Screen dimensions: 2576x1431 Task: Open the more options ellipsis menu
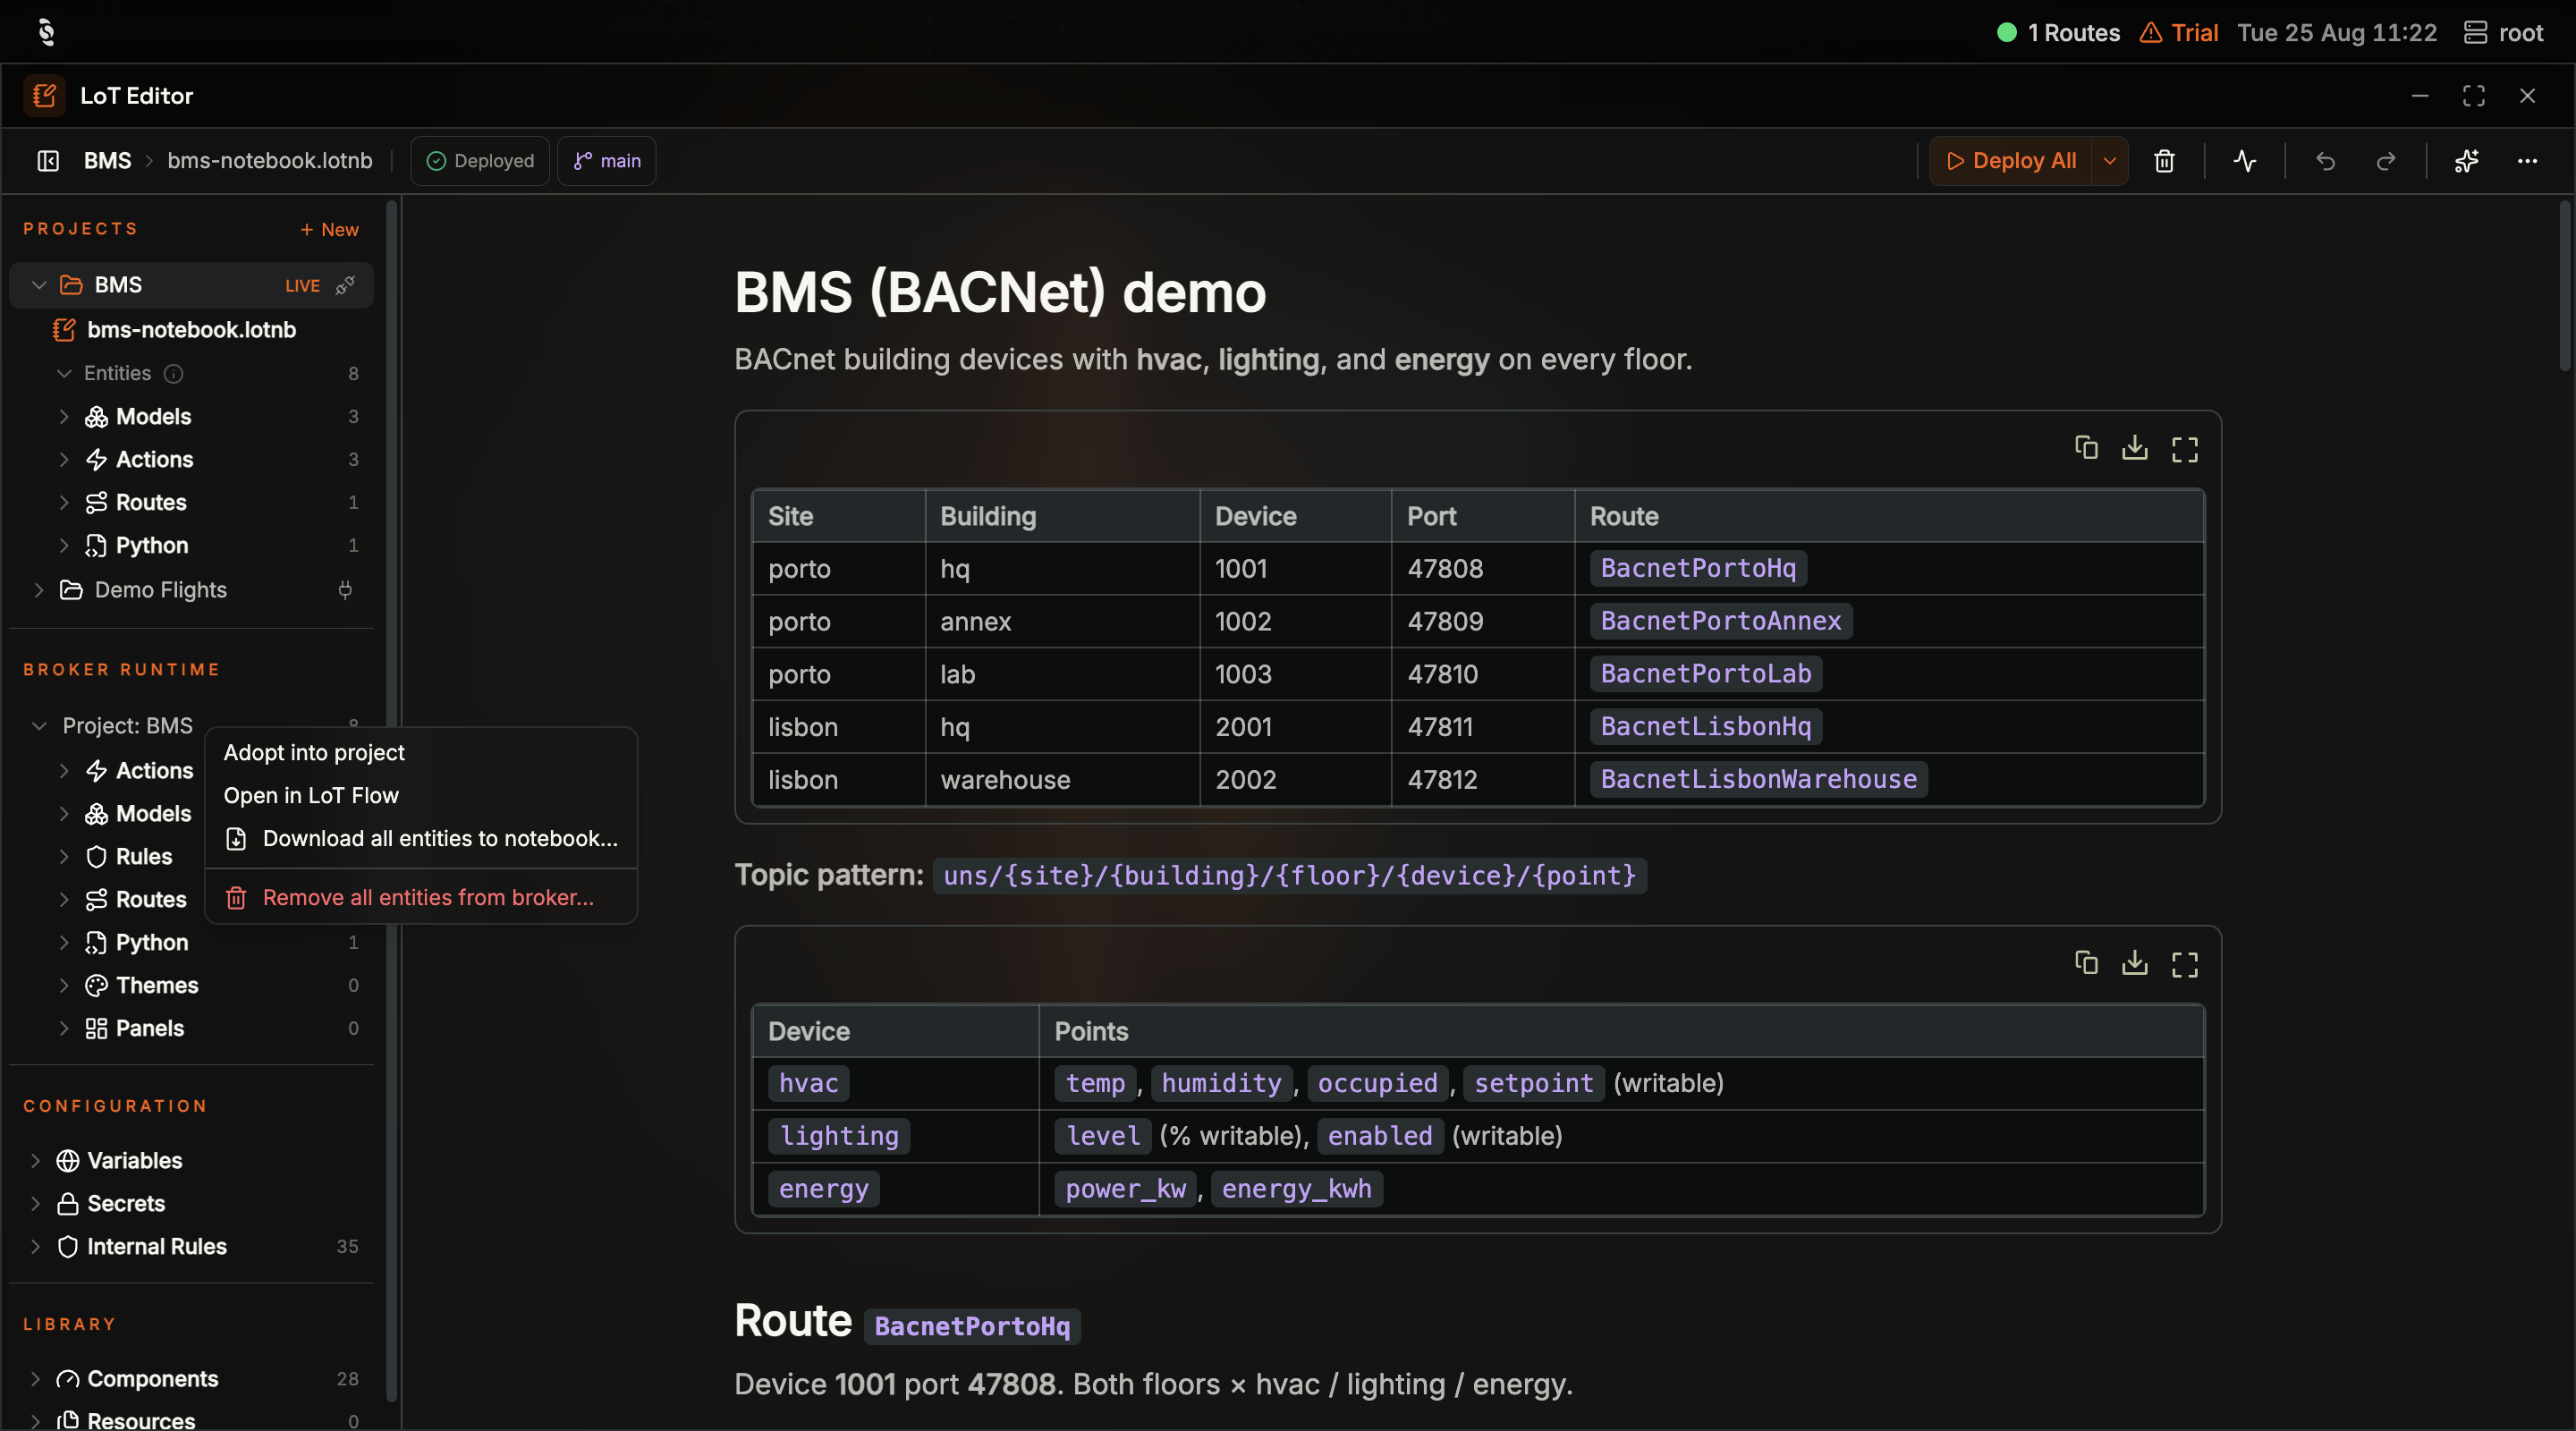[x=2527, y=161]
